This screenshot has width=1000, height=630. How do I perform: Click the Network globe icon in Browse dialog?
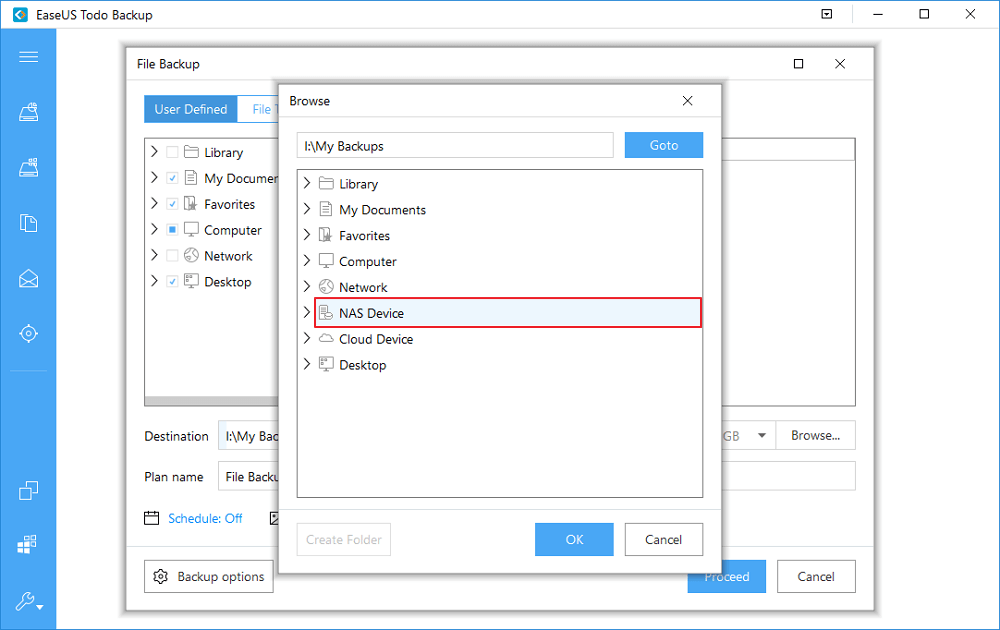(x=326, y=286)
